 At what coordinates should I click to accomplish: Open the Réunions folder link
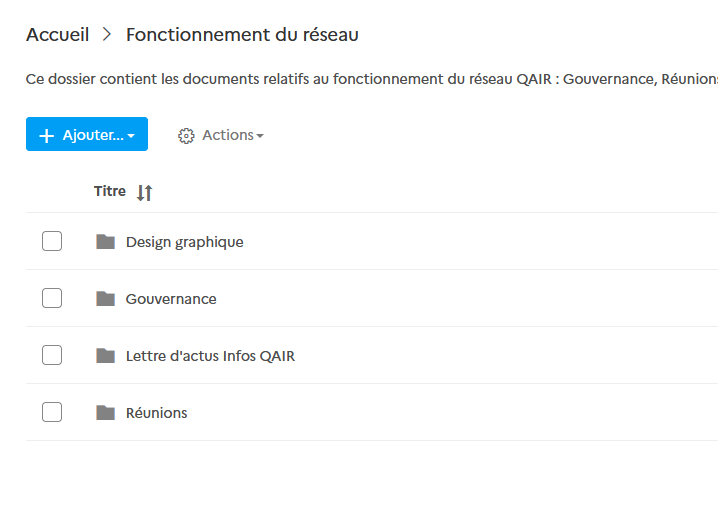pyautogui.click(x=156, y=413)
